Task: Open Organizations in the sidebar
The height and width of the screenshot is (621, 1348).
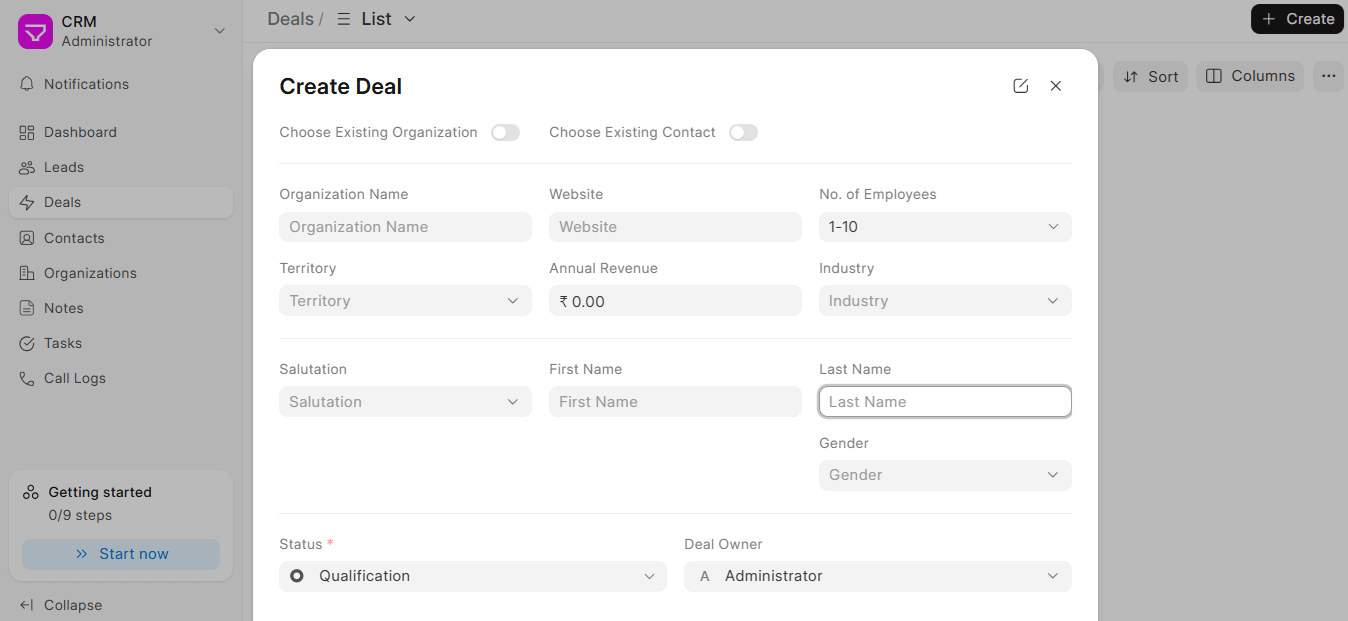Action: [x=90, y=273]
